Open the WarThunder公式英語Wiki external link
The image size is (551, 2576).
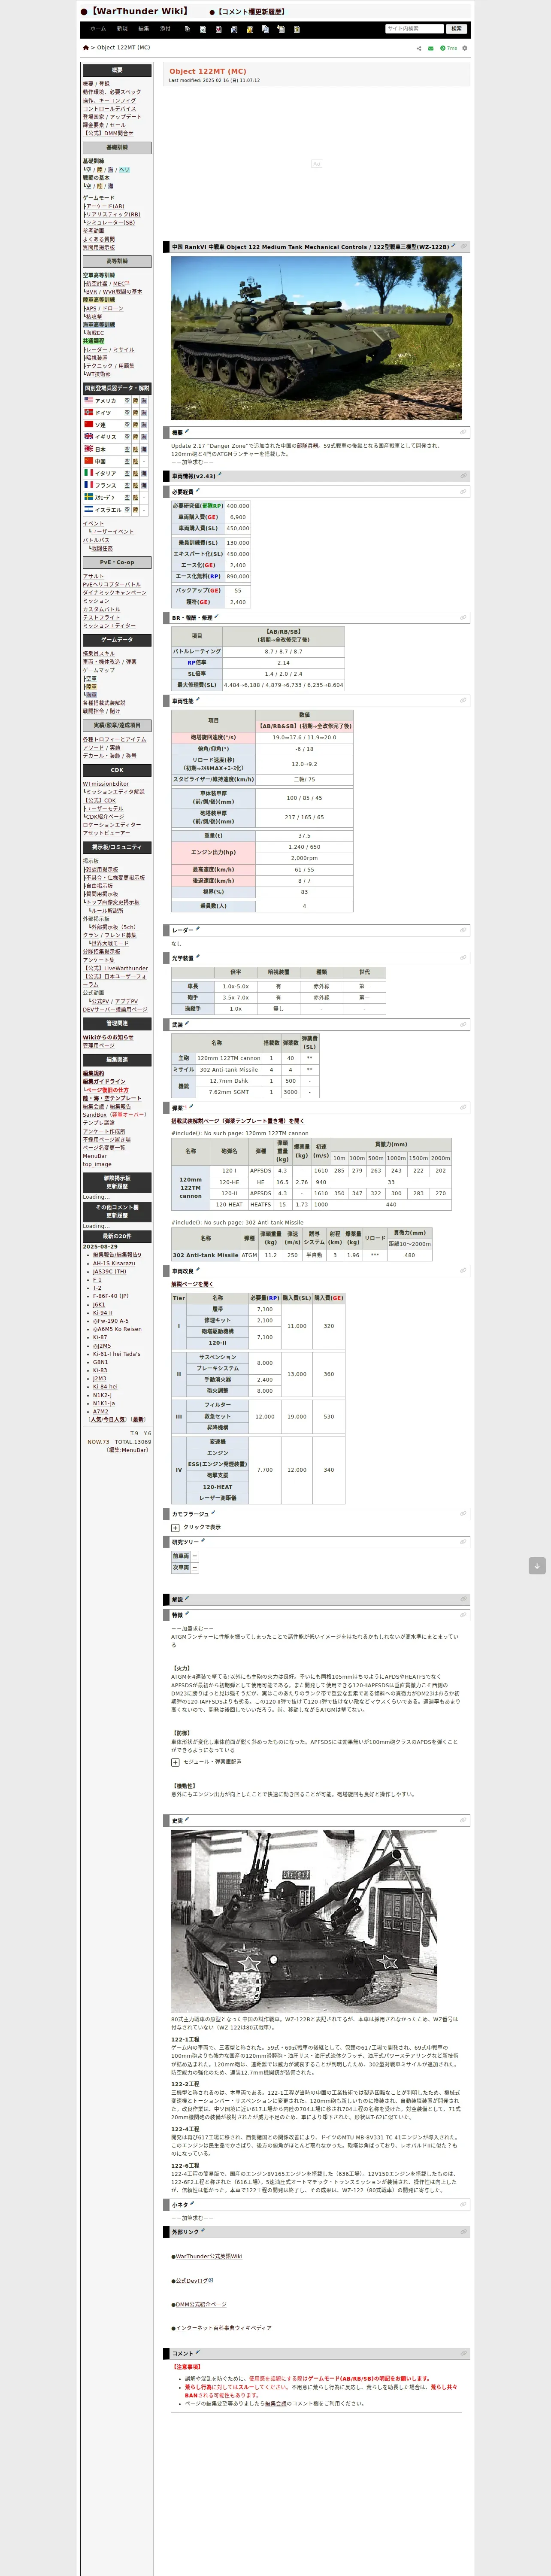point(209,2256)
